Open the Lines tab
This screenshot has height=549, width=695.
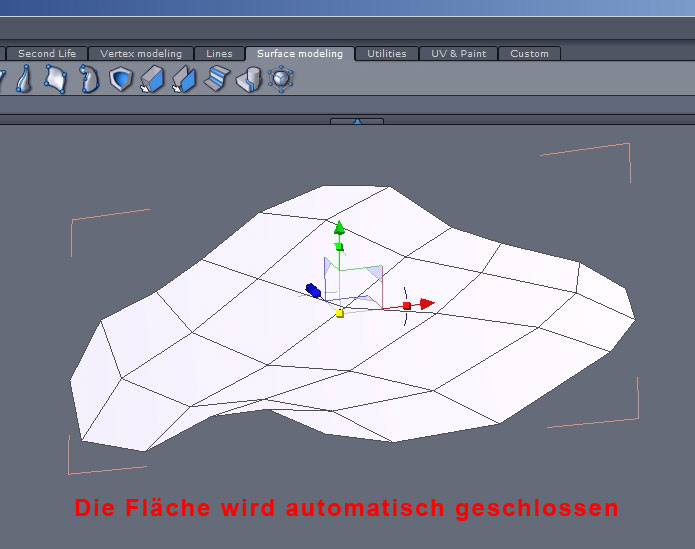point(219,54)
